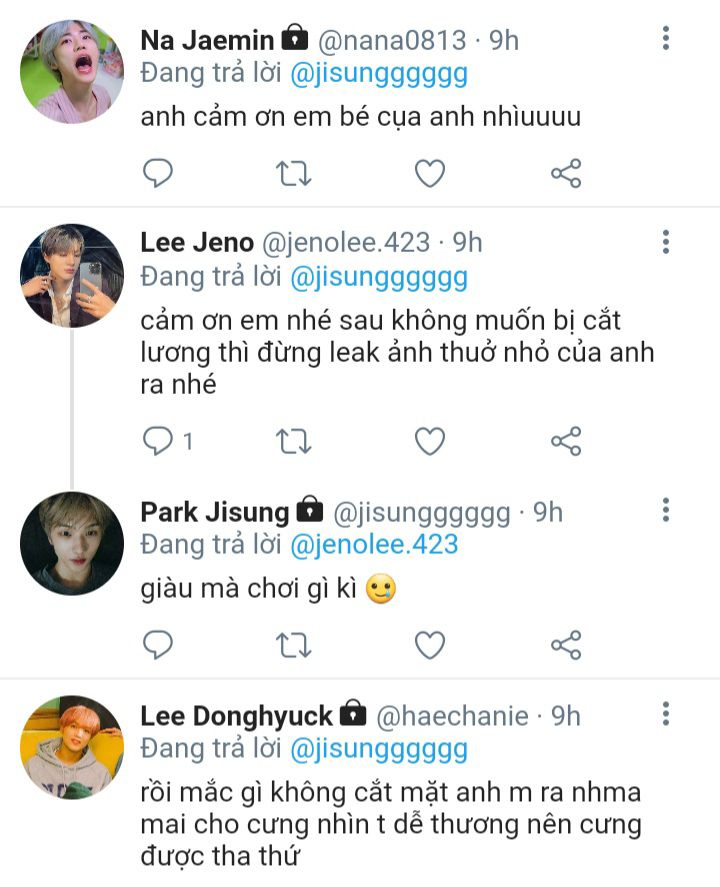
Task: Open Na Jaemin's profile picture
Action: [72, 72]
